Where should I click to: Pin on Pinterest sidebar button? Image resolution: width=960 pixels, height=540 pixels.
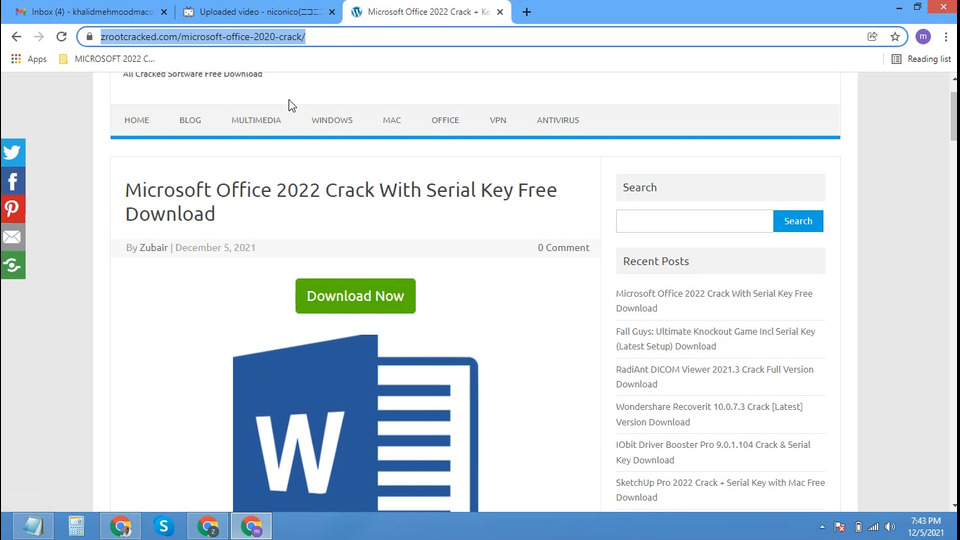point(12,209)
